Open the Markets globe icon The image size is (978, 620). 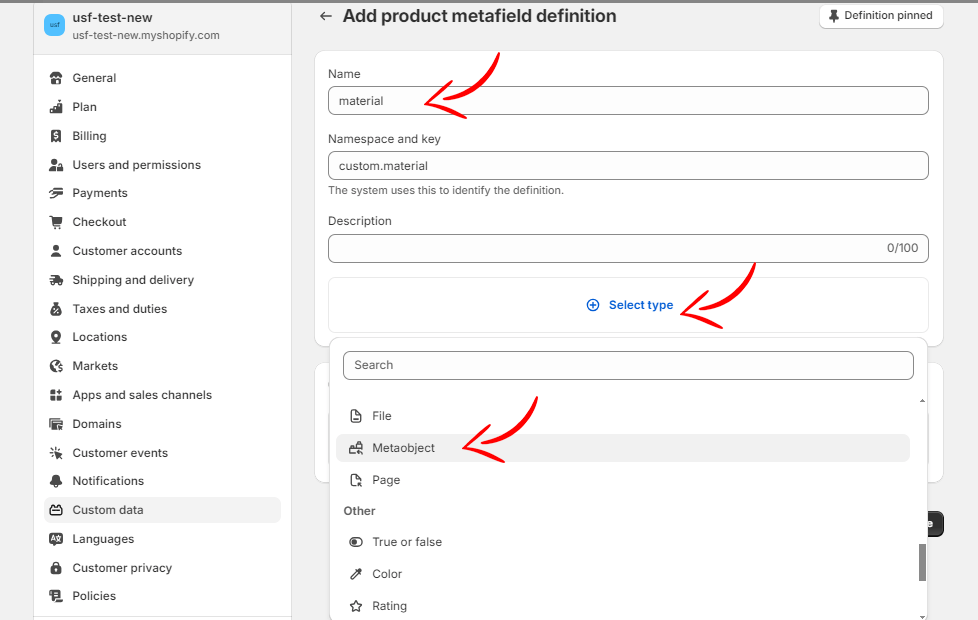pos(56,366)
